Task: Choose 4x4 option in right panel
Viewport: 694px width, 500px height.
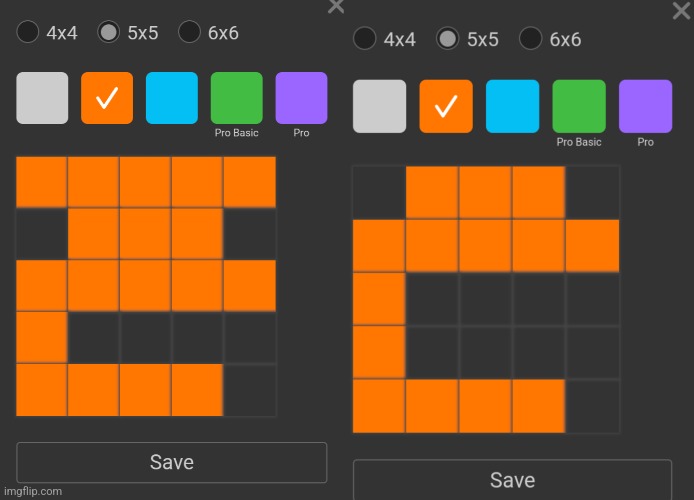Action: pyautogui.click(x=365, y=39)
